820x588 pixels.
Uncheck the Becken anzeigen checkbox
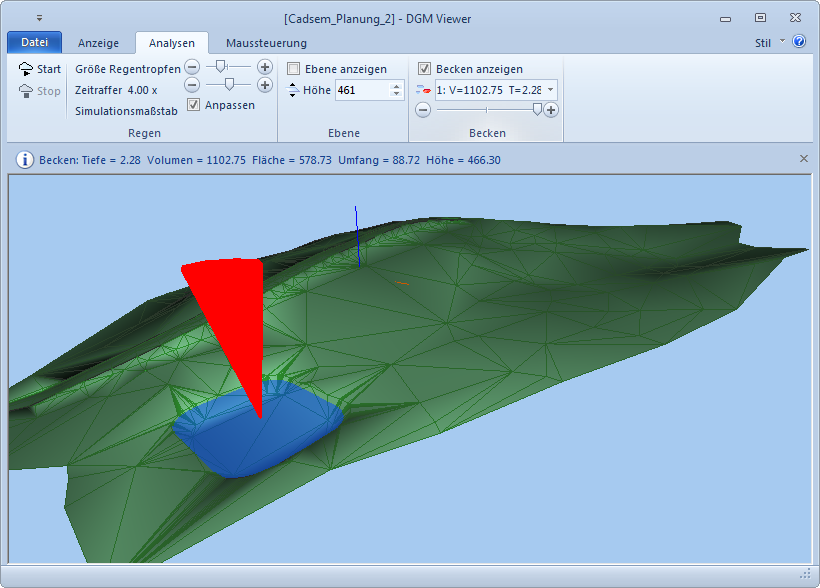(425, 69)
